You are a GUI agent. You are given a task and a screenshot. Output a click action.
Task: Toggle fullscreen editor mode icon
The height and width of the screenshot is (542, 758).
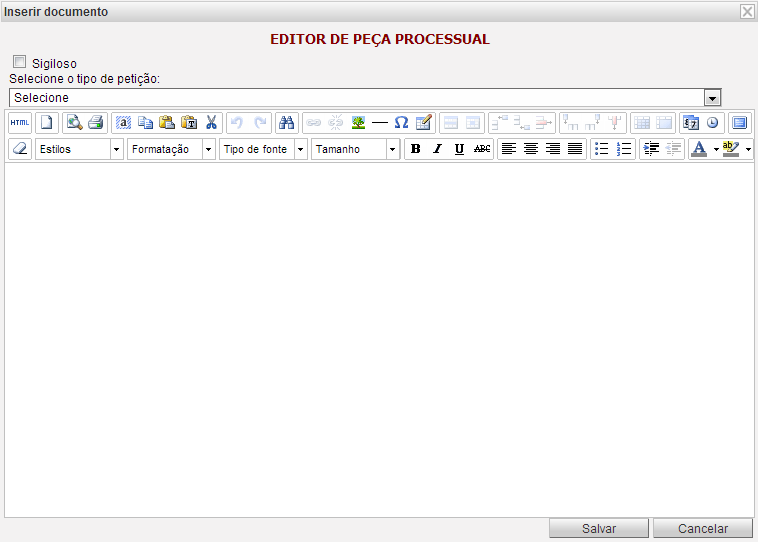click(740, 123)
